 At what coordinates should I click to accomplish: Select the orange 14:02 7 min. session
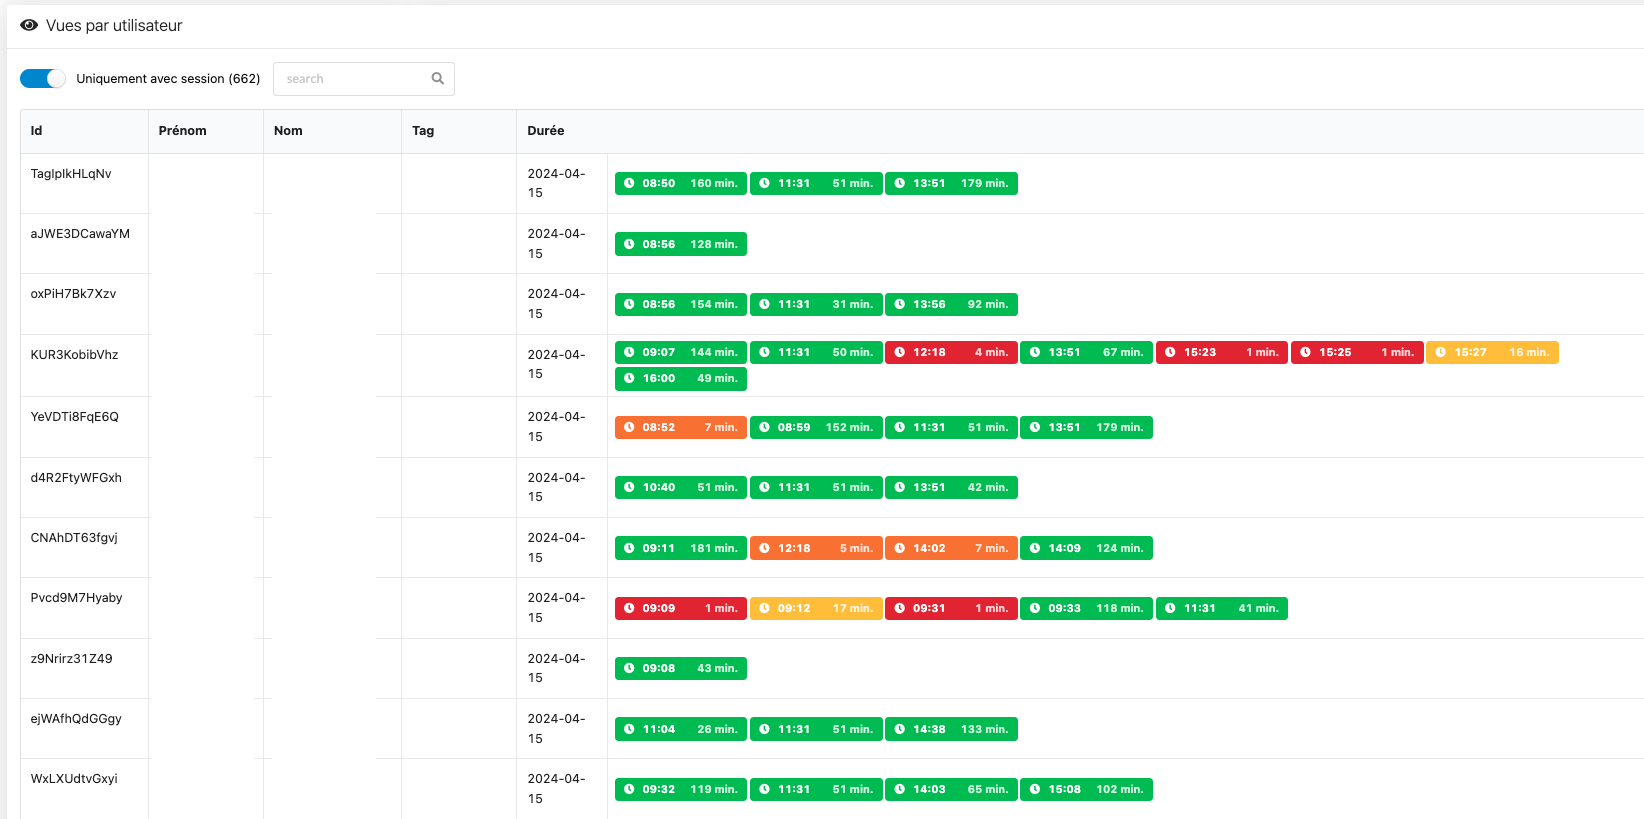tap(951, 549)
